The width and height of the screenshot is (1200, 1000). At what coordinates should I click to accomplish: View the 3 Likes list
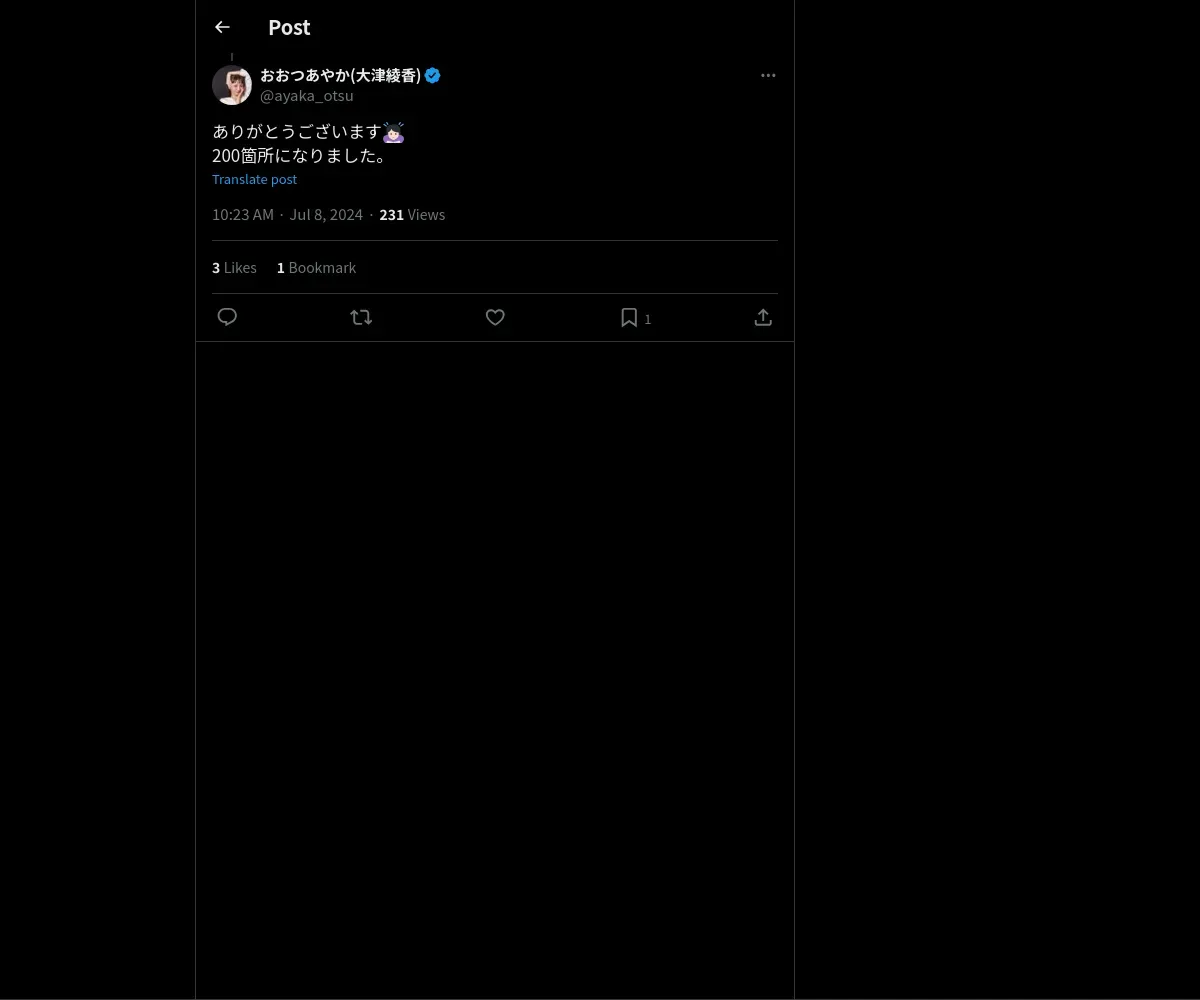click(x=234, y=267)
